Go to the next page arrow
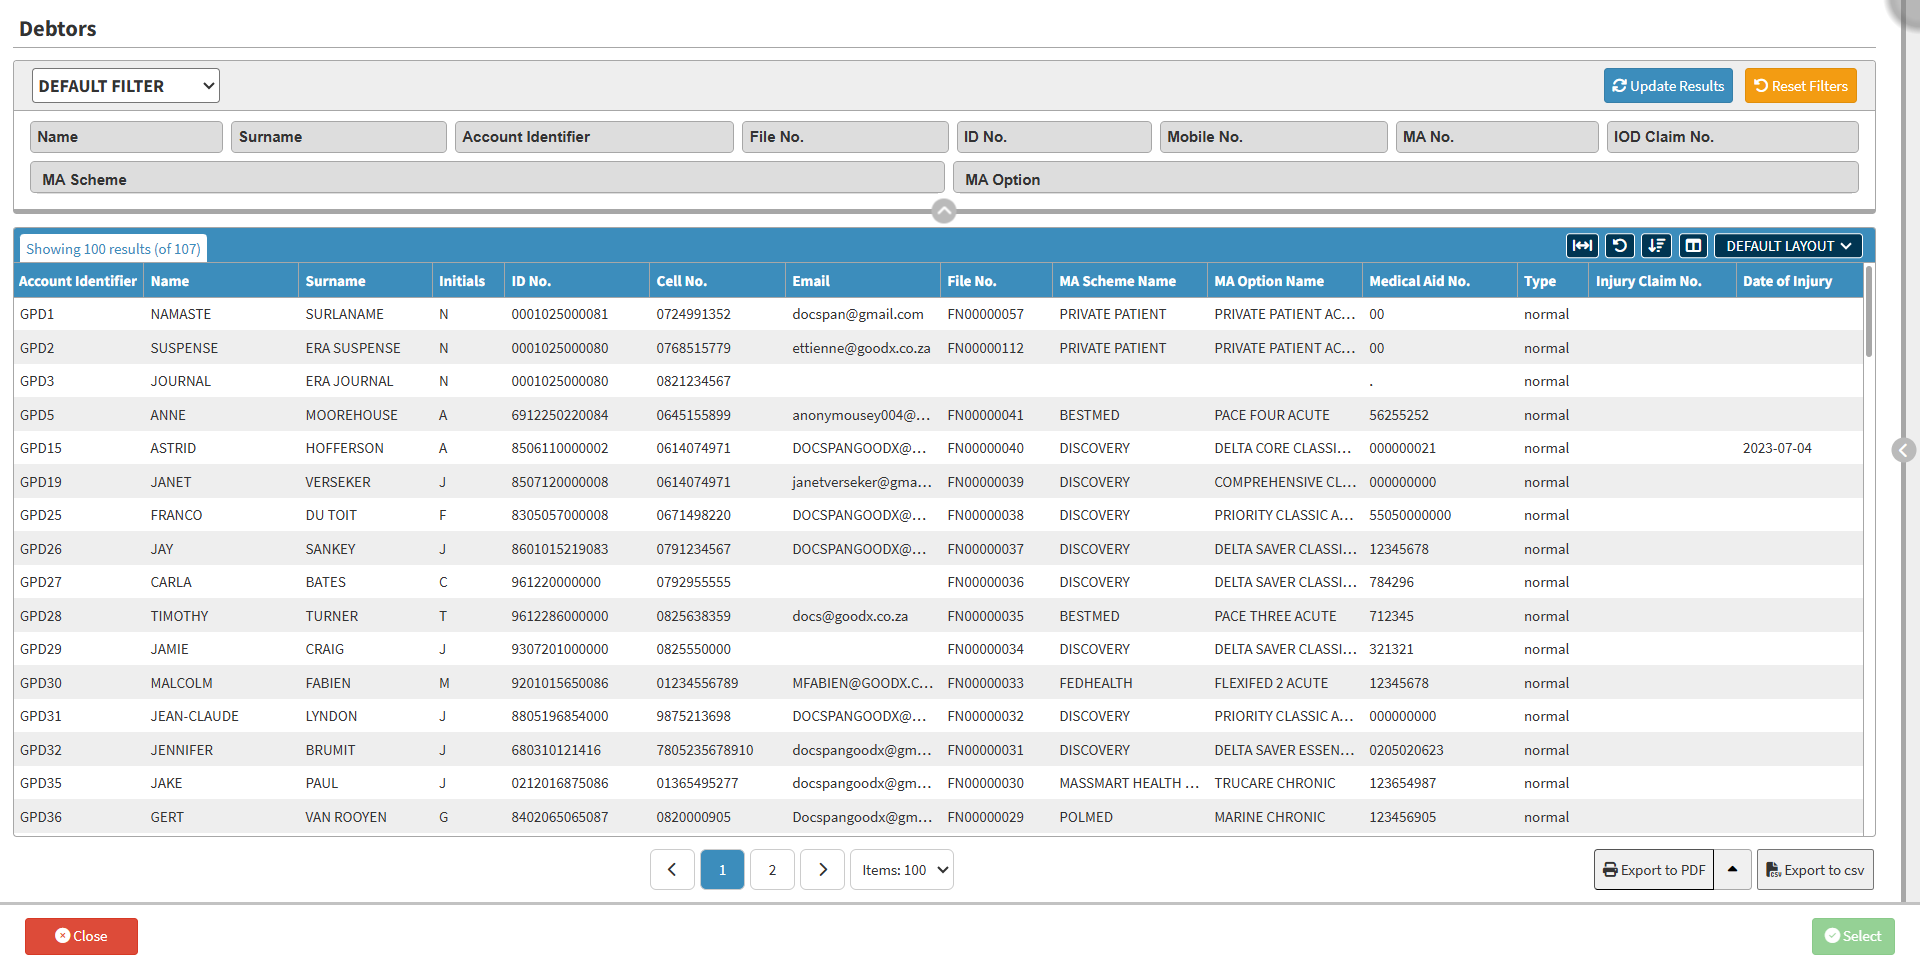The width and height of the screenshot is (1920, 963). (x=822, y=870)
